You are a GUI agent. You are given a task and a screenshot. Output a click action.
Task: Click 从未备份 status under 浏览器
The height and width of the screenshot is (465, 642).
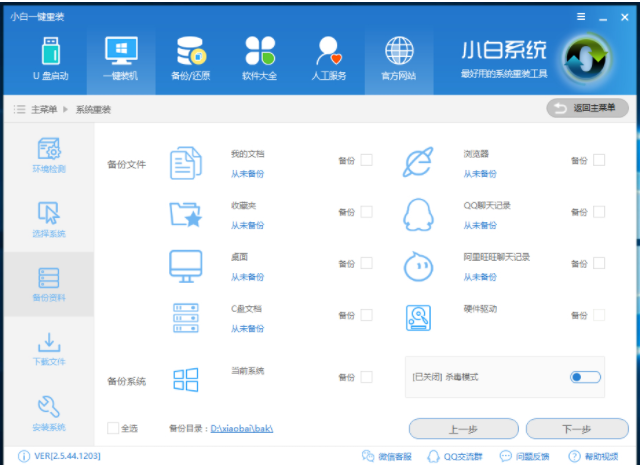[x=480, y=174]
